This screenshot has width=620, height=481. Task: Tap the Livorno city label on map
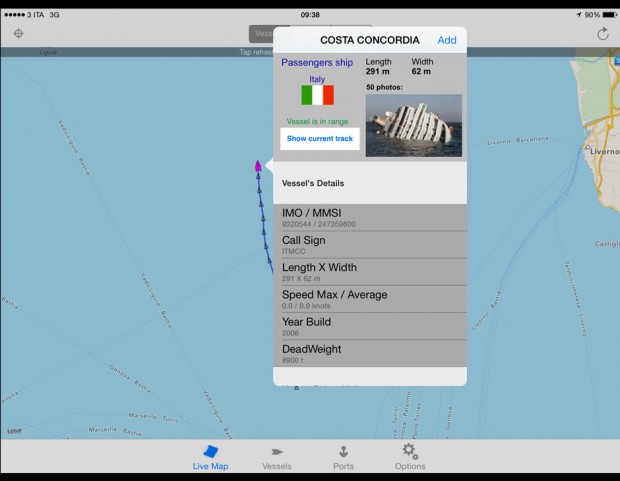click(604, 151)
